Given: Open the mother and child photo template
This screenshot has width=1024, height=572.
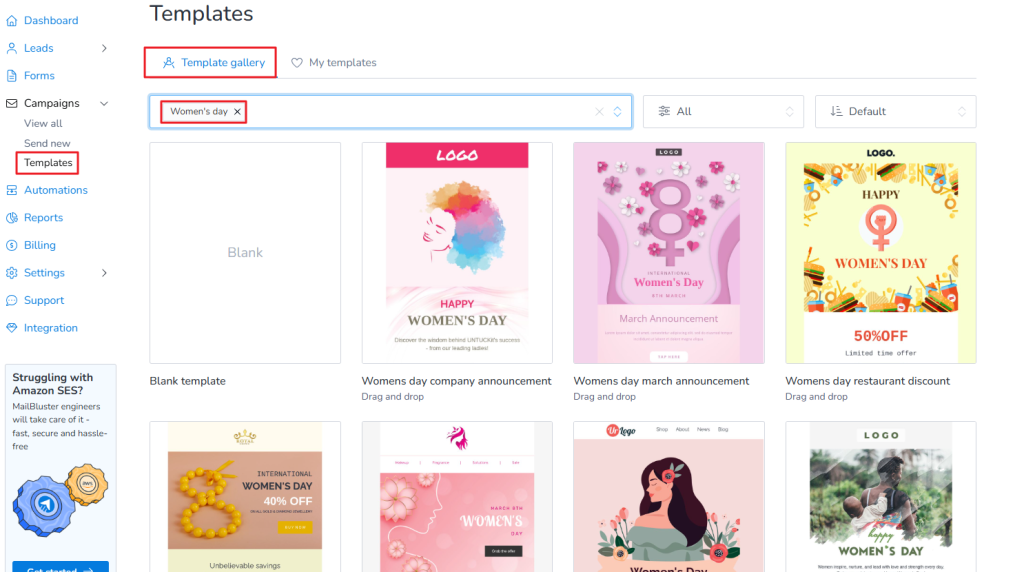Looking at the screenshot, I should pyautogui.click(x=881, y=497).
